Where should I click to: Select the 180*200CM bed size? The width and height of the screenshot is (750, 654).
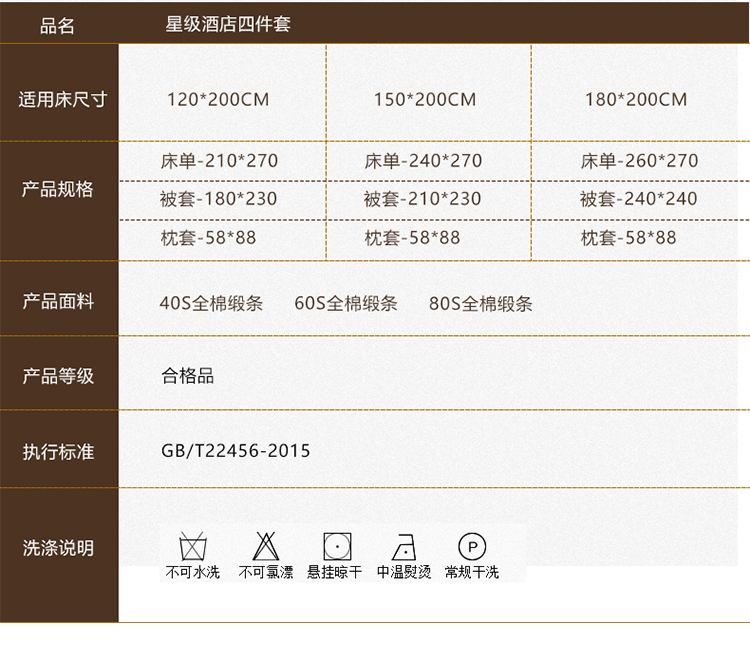coord(636,99)
